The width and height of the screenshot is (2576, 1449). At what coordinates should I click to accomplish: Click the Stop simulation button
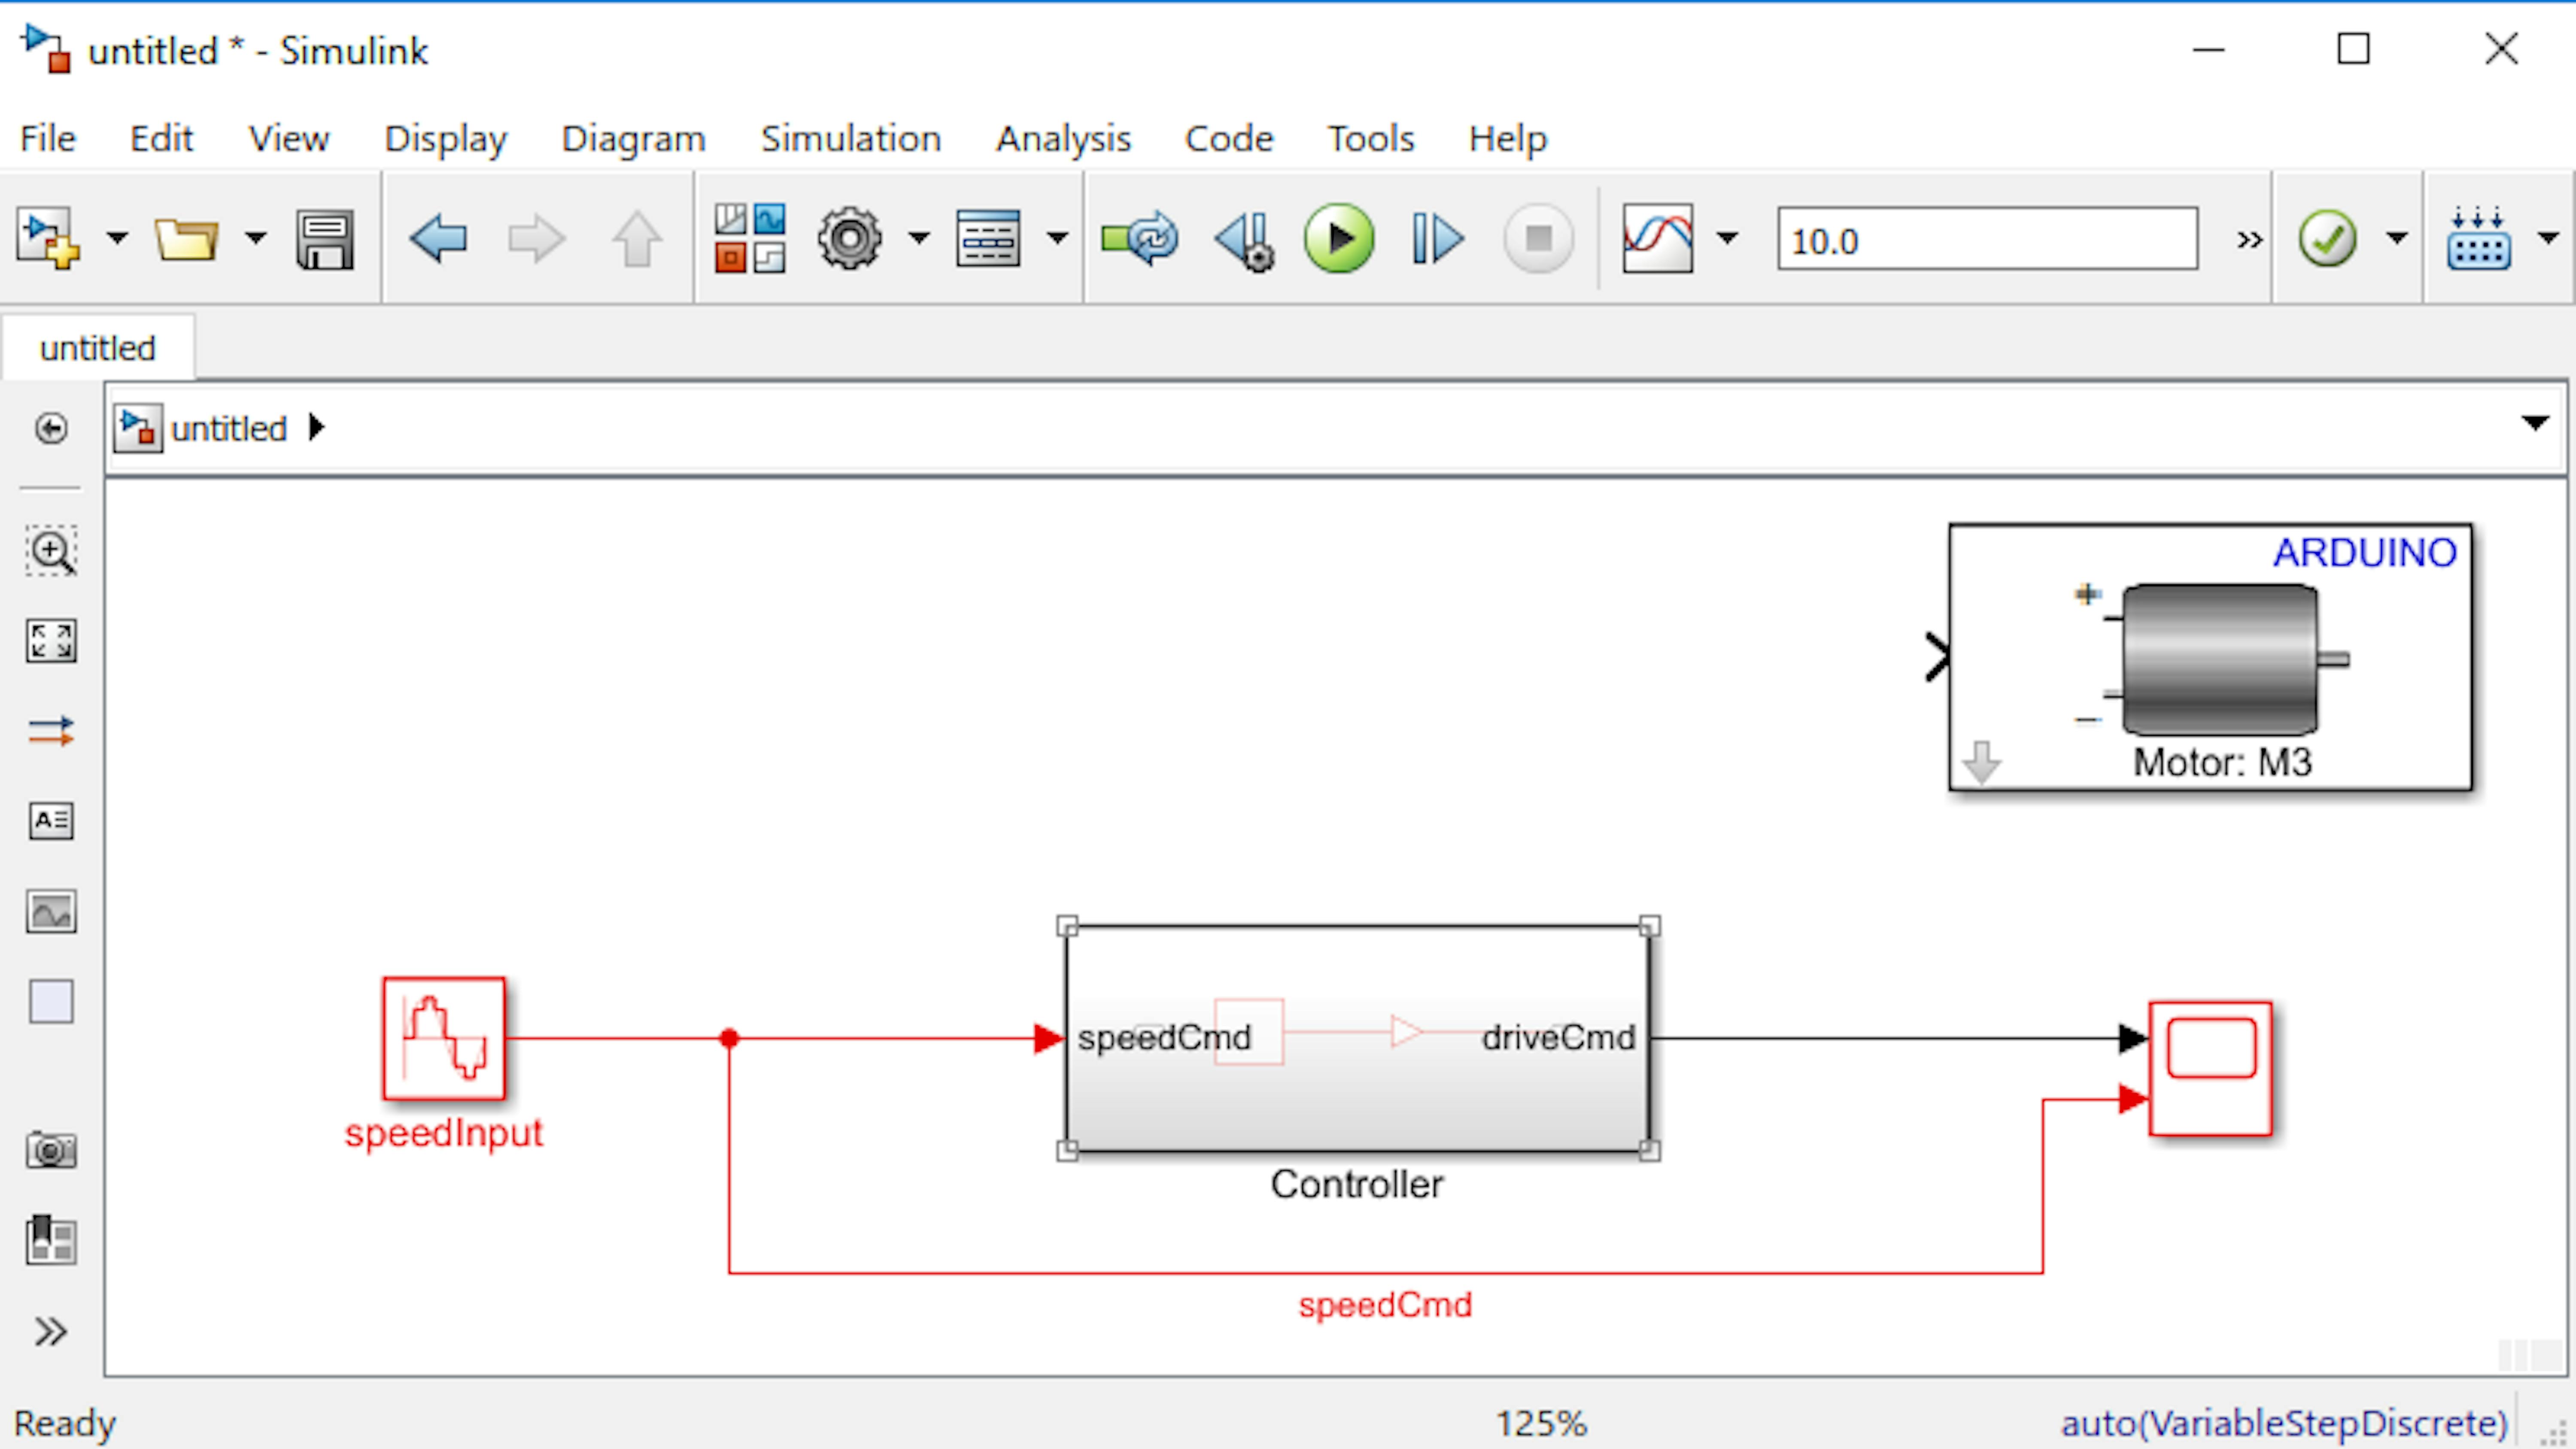point(1539,239)
